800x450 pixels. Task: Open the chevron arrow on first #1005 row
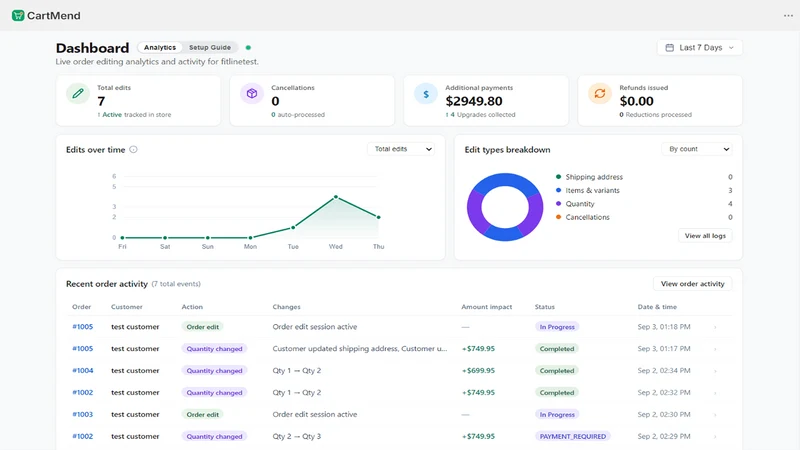[715, 327]
